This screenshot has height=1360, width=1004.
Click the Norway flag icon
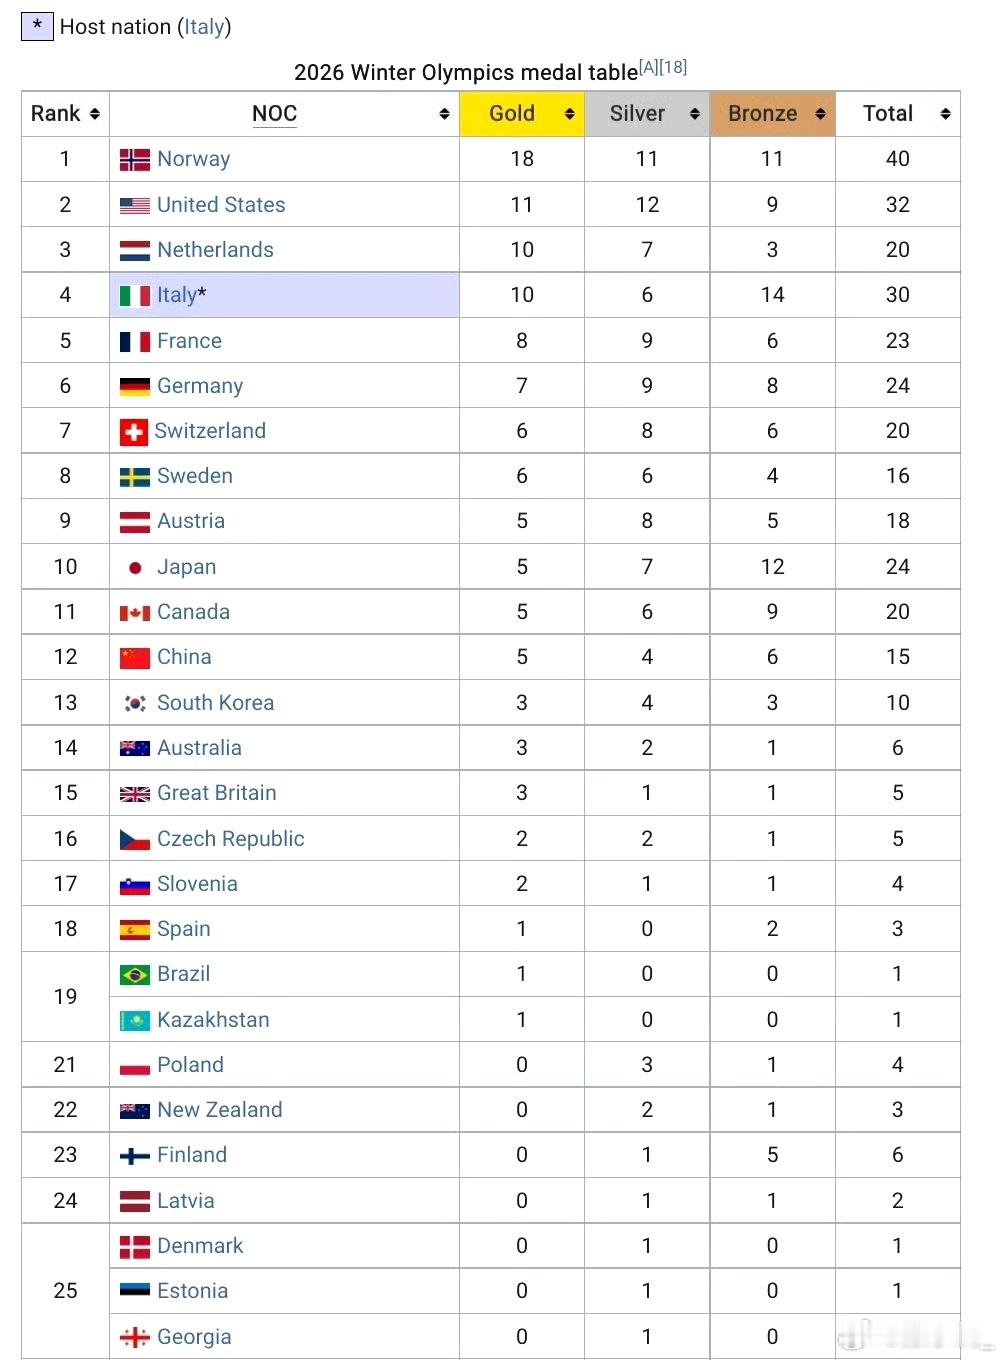click(135, 160)
